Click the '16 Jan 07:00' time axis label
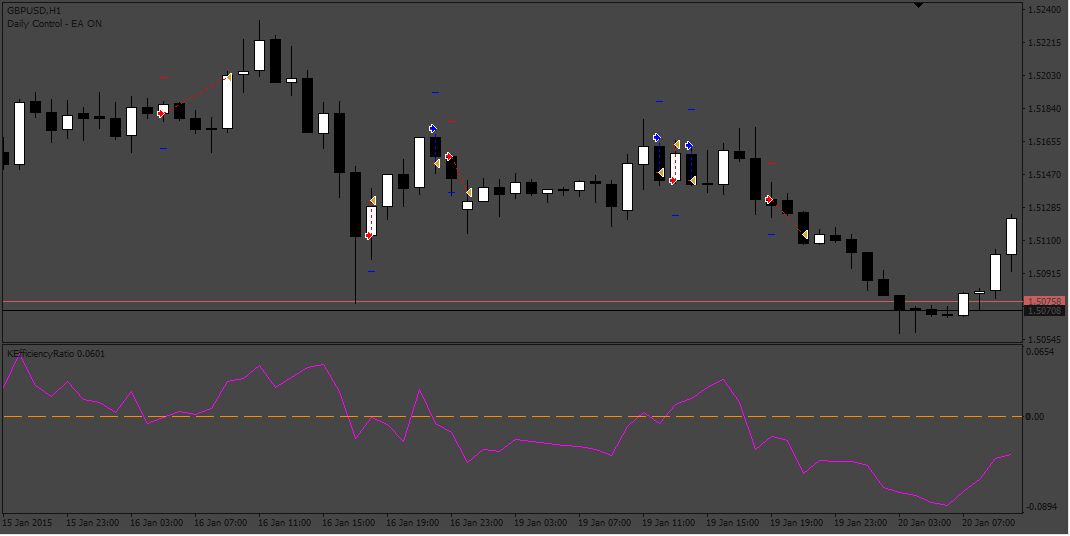 pos(220,522)
